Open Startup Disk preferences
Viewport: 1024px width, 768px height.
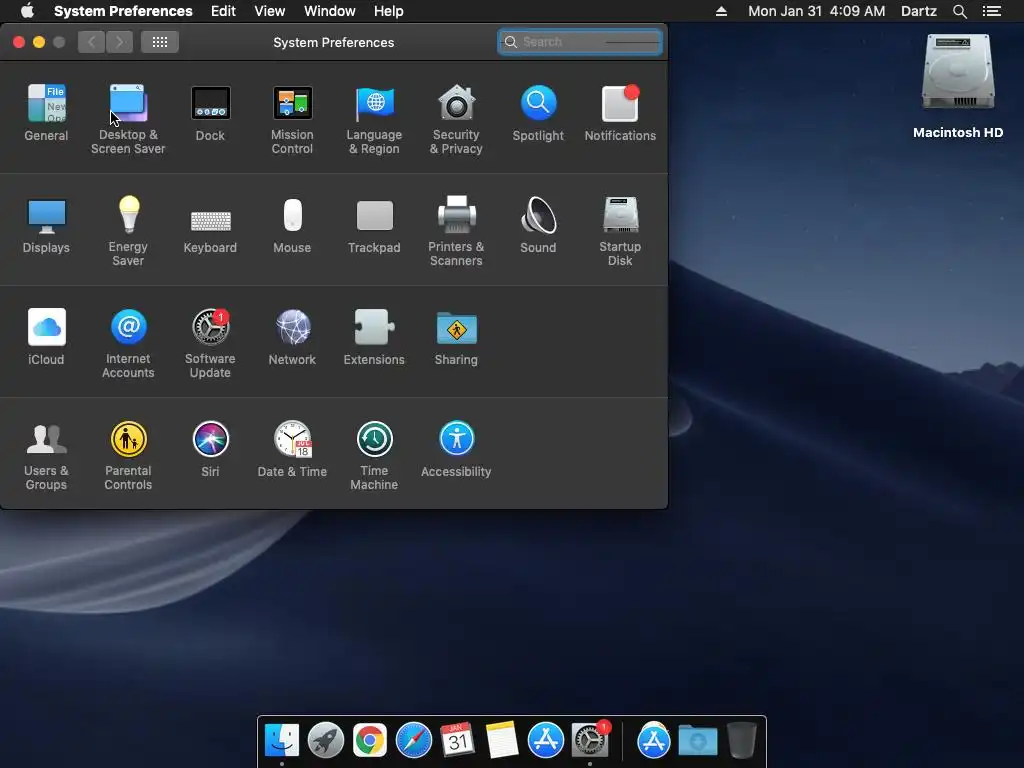(620, 231)
